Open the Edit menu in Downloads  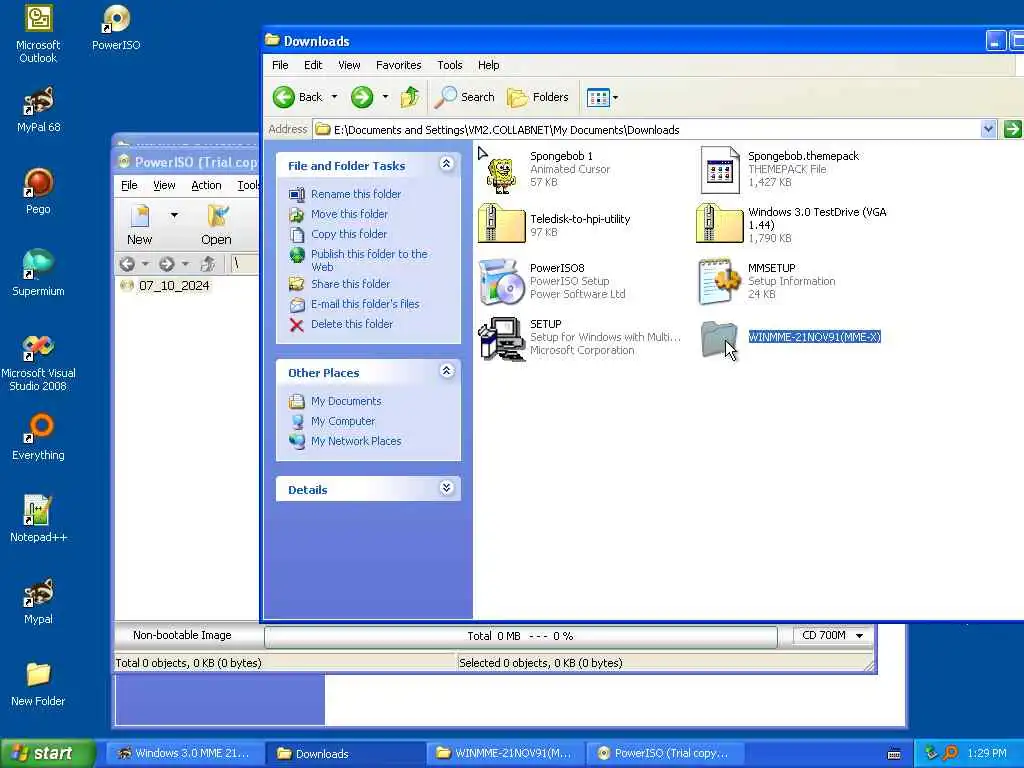coord(313,65)
